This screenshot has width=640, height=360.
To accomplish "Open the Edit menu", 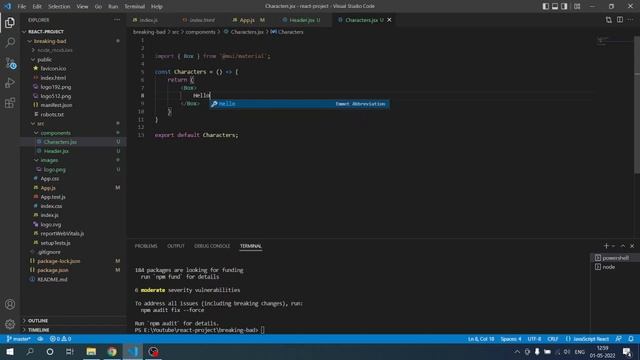I will [37, 6].
